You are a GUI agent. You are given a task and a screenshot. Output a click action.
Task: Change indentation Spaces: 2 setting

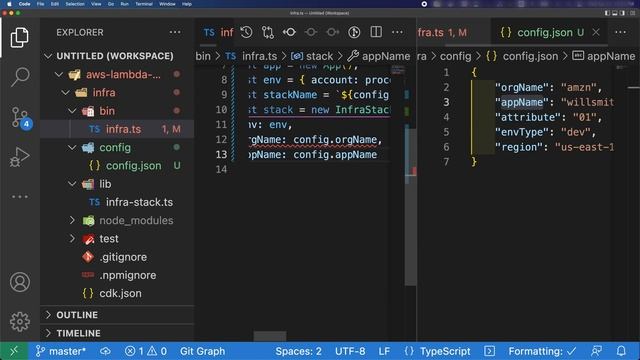click(x=298, y=351)
